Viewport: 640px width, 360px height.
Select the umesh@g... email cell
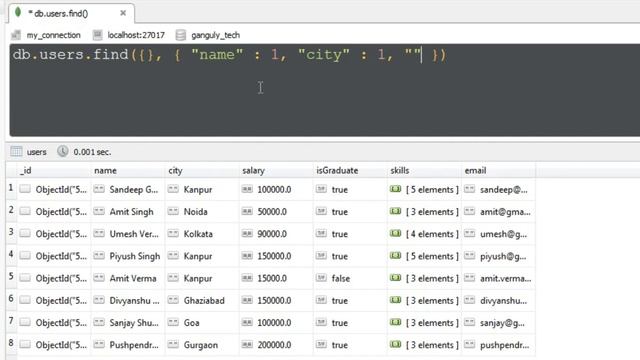pos(498,234)
